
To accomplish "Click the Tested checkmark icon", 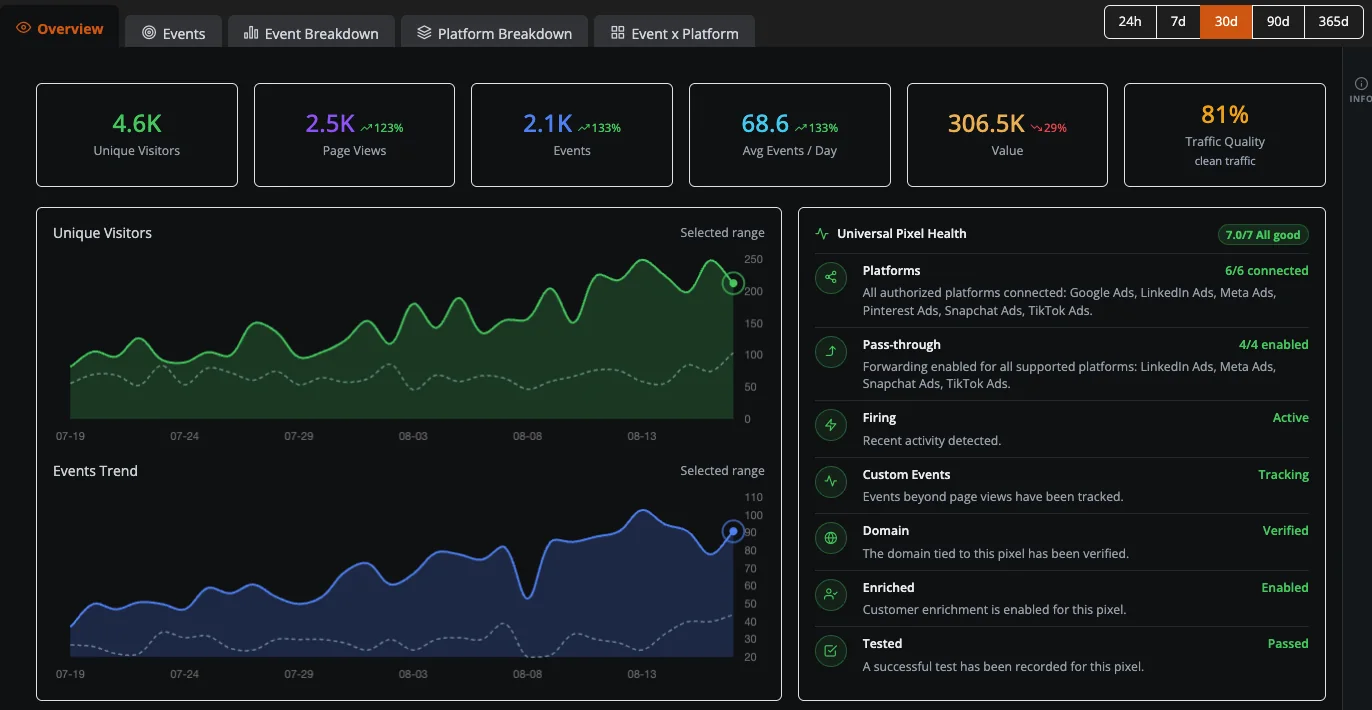I will click(x=830, y=651).
